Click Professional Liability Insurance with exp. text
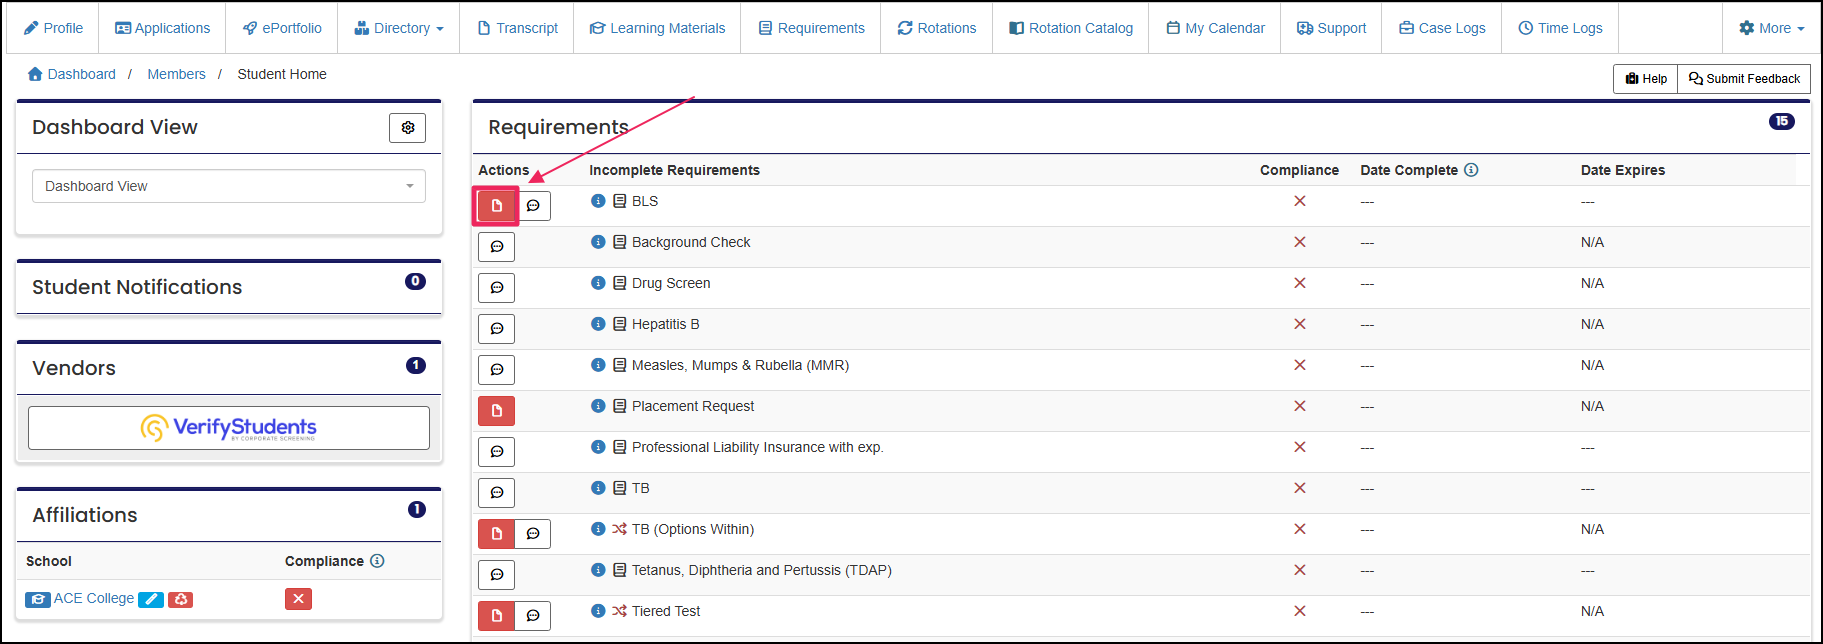The width and height of the screenshot is (1823, 644). [758, 447]
